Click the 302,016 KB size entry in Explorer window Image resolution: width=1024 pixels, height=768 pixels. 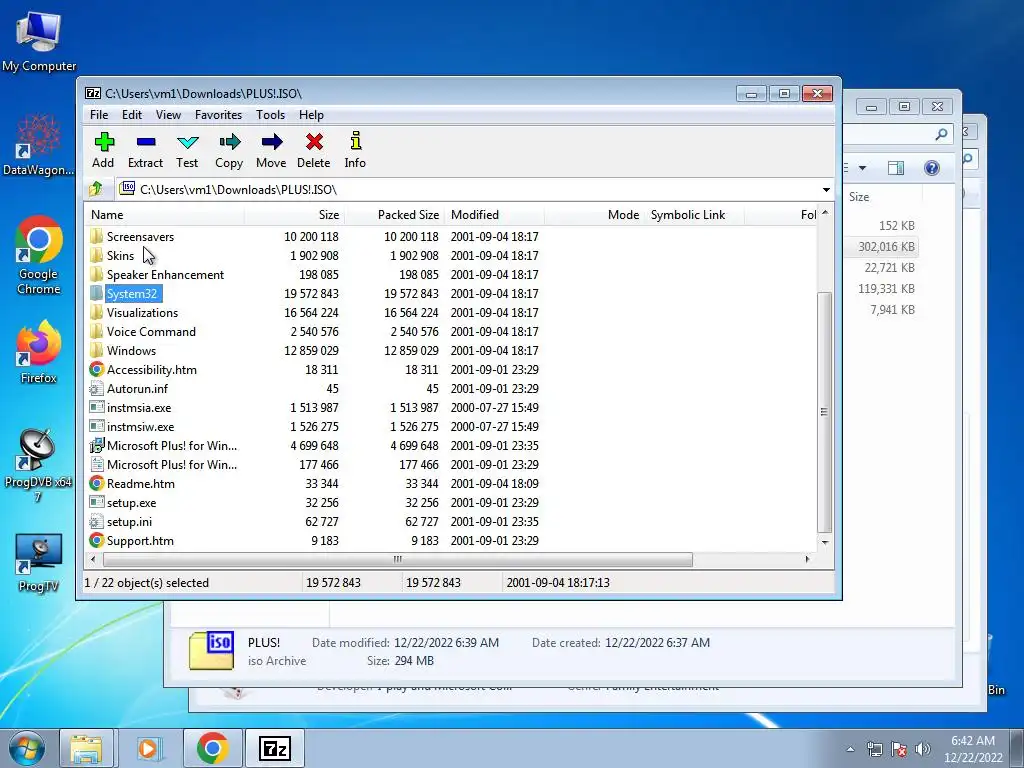pos(886,247)
